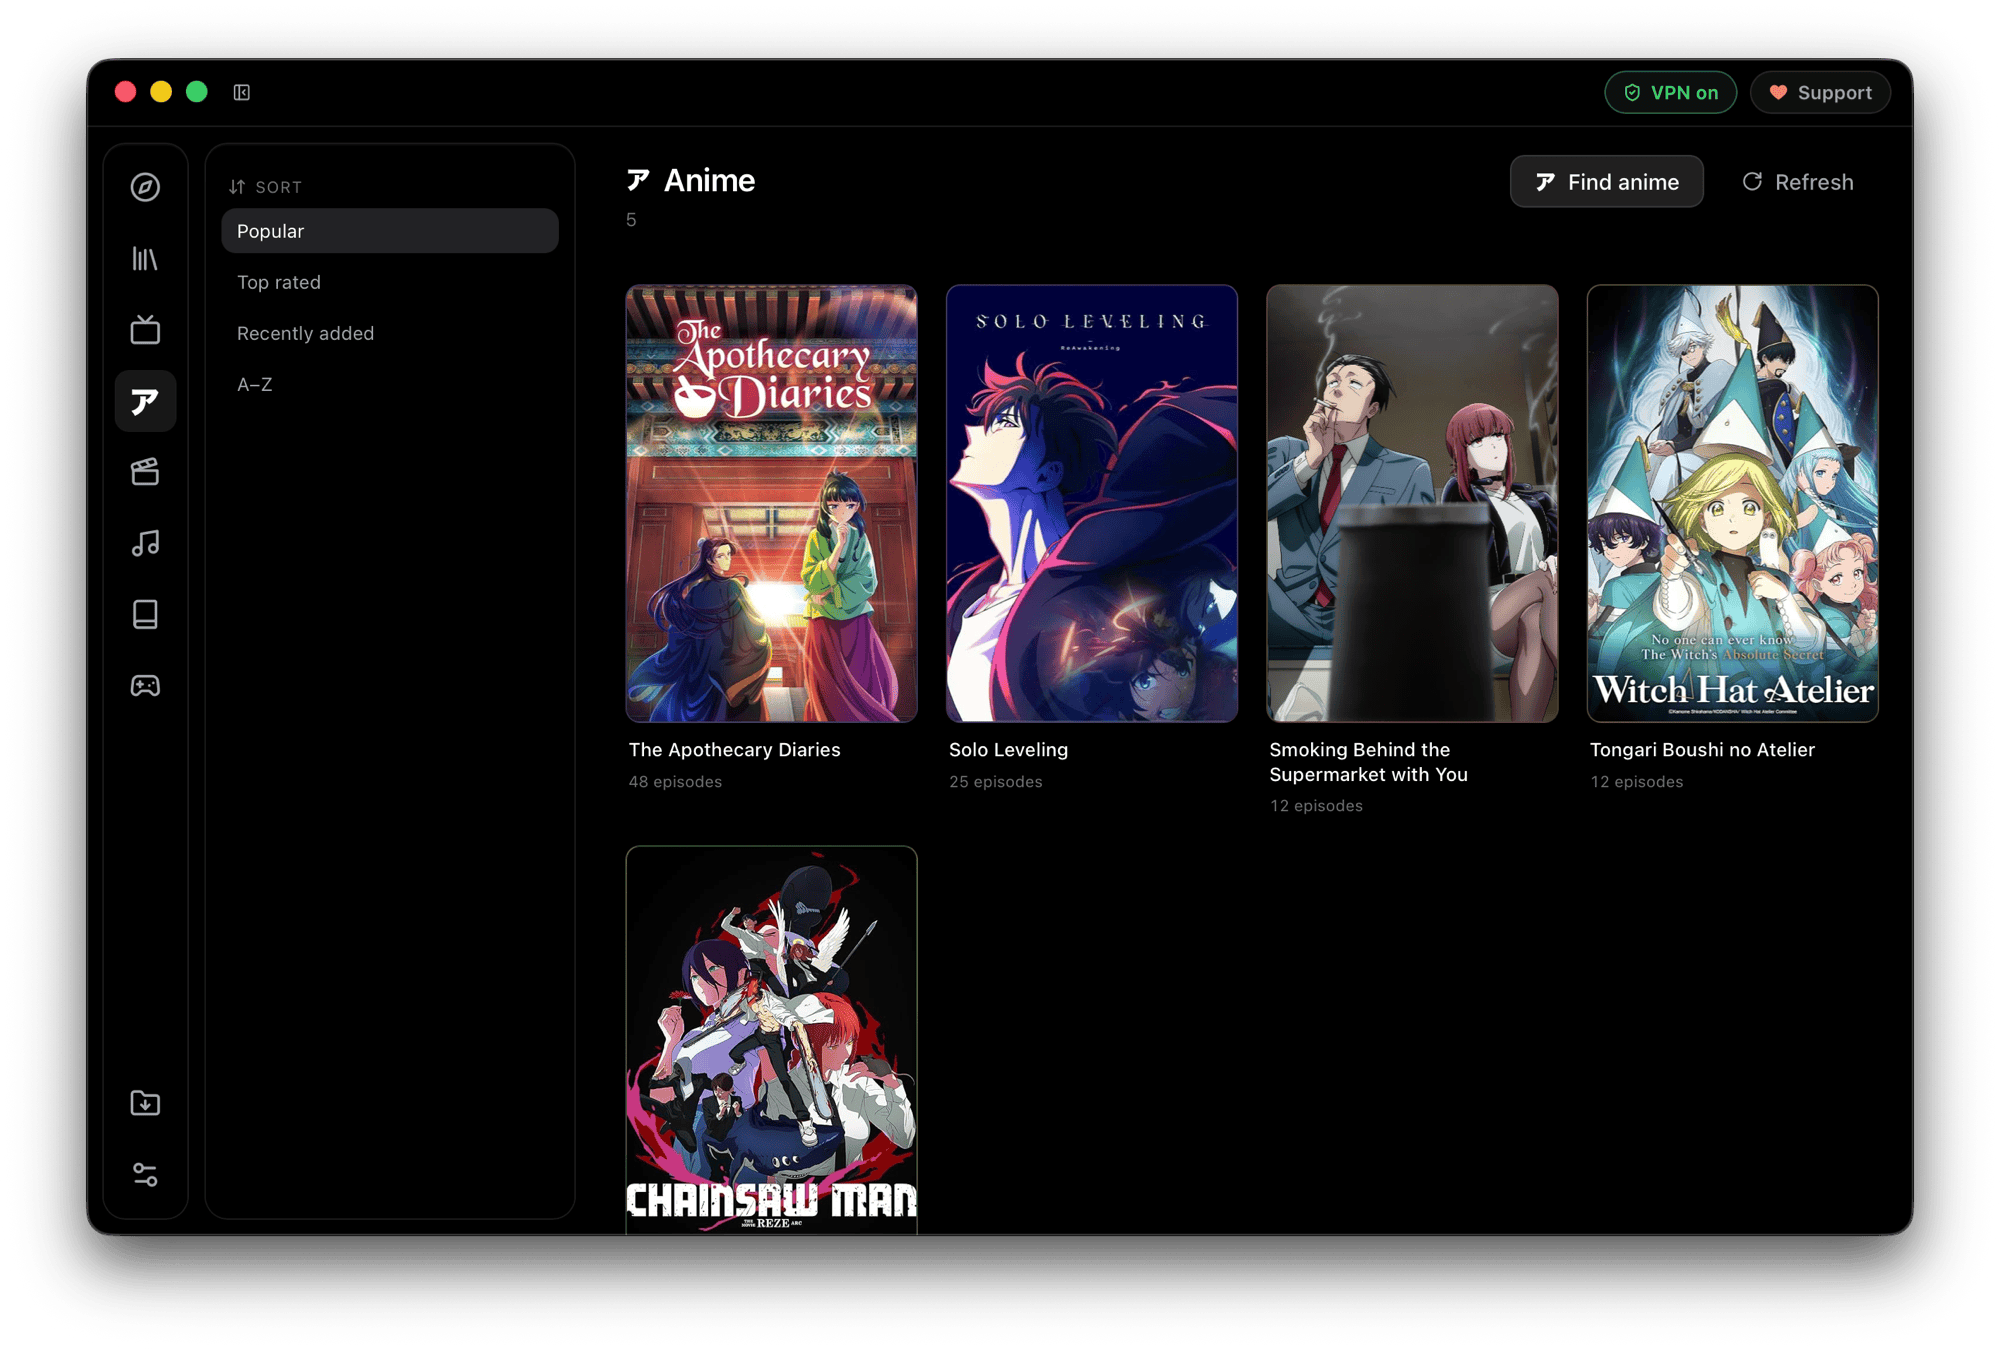
Task: Open The Apothecary Diaries poster
Action: 771,503
